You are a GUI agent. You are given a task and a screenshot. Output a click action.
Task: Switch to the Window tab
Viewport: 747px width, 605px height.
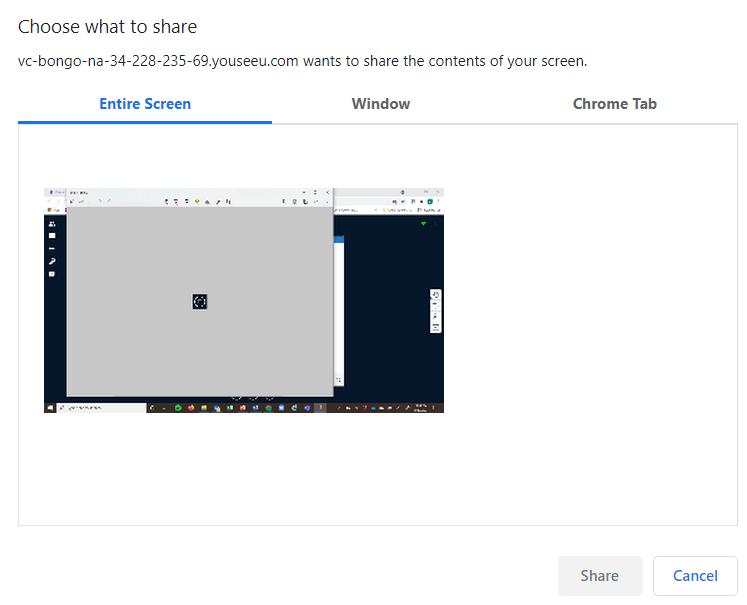[x=380, y=104]
